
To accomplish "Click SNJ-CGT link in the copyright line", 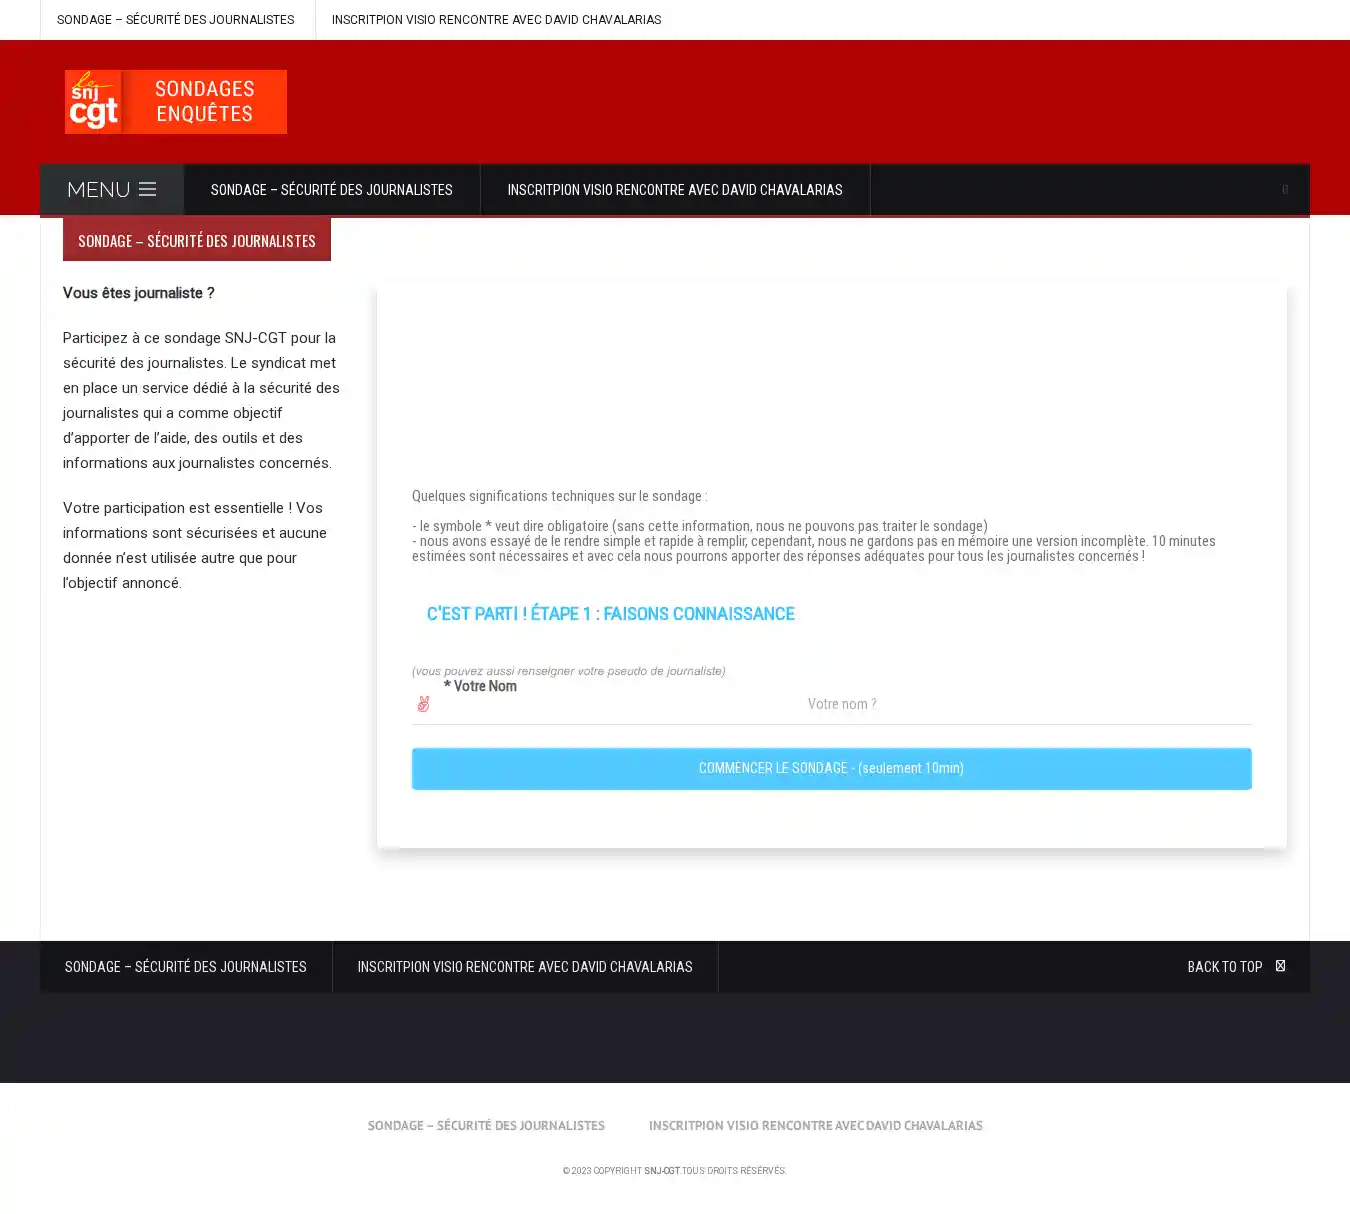I will pyautogui.click(x=661, y=1171).
